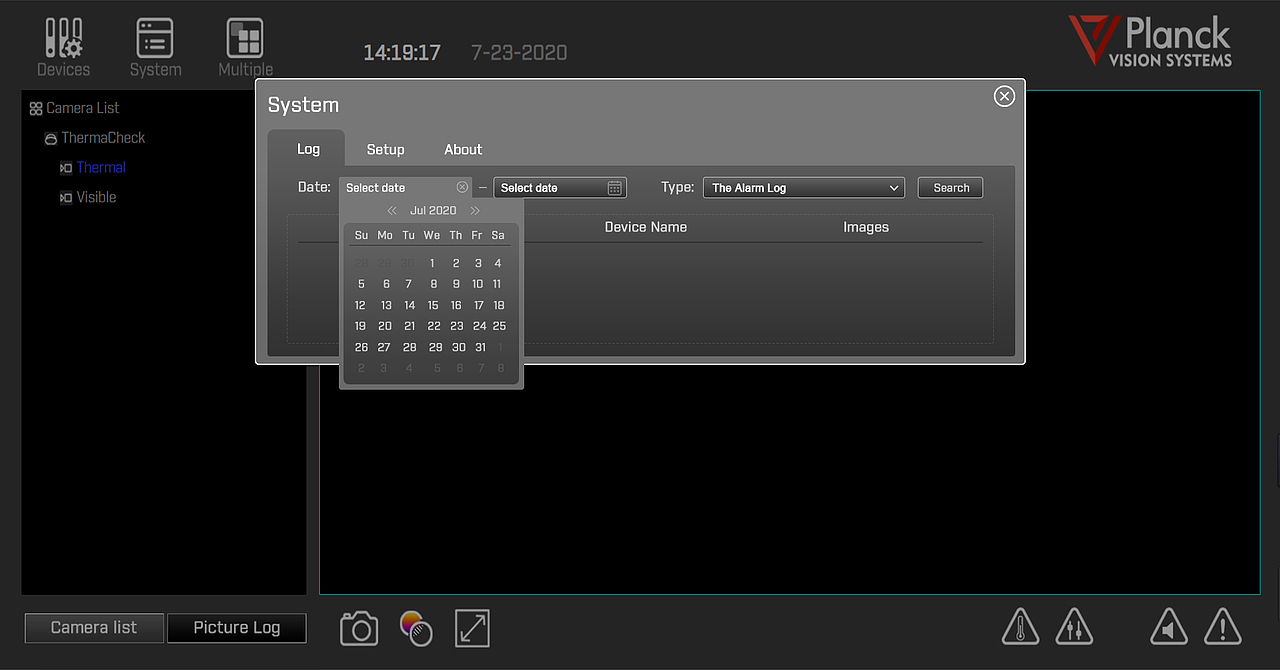Take a snapshot with the camera icon
Image resolution: width=1280 pixels, height=670 pixels.
click(x=359, y=628)
